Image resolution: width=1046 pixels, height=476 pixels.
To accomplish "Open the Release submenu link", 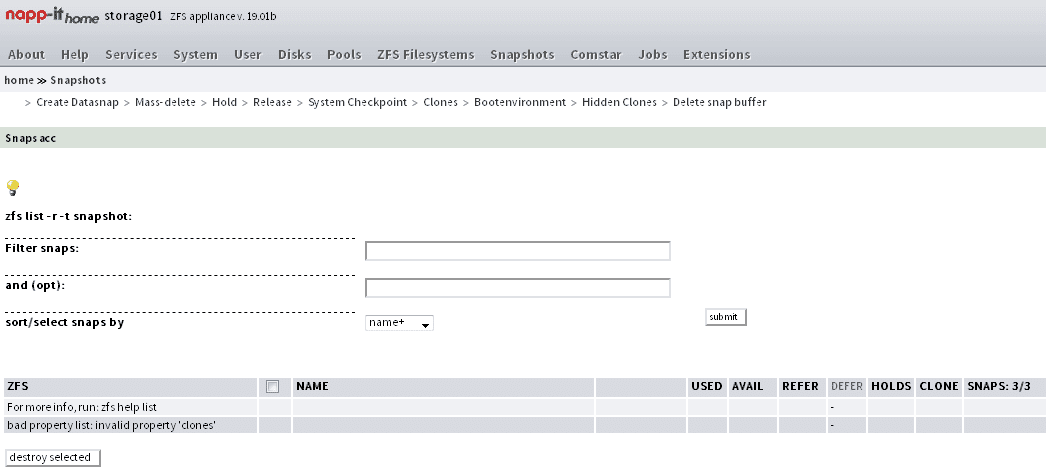I will [x=272, y=102].
